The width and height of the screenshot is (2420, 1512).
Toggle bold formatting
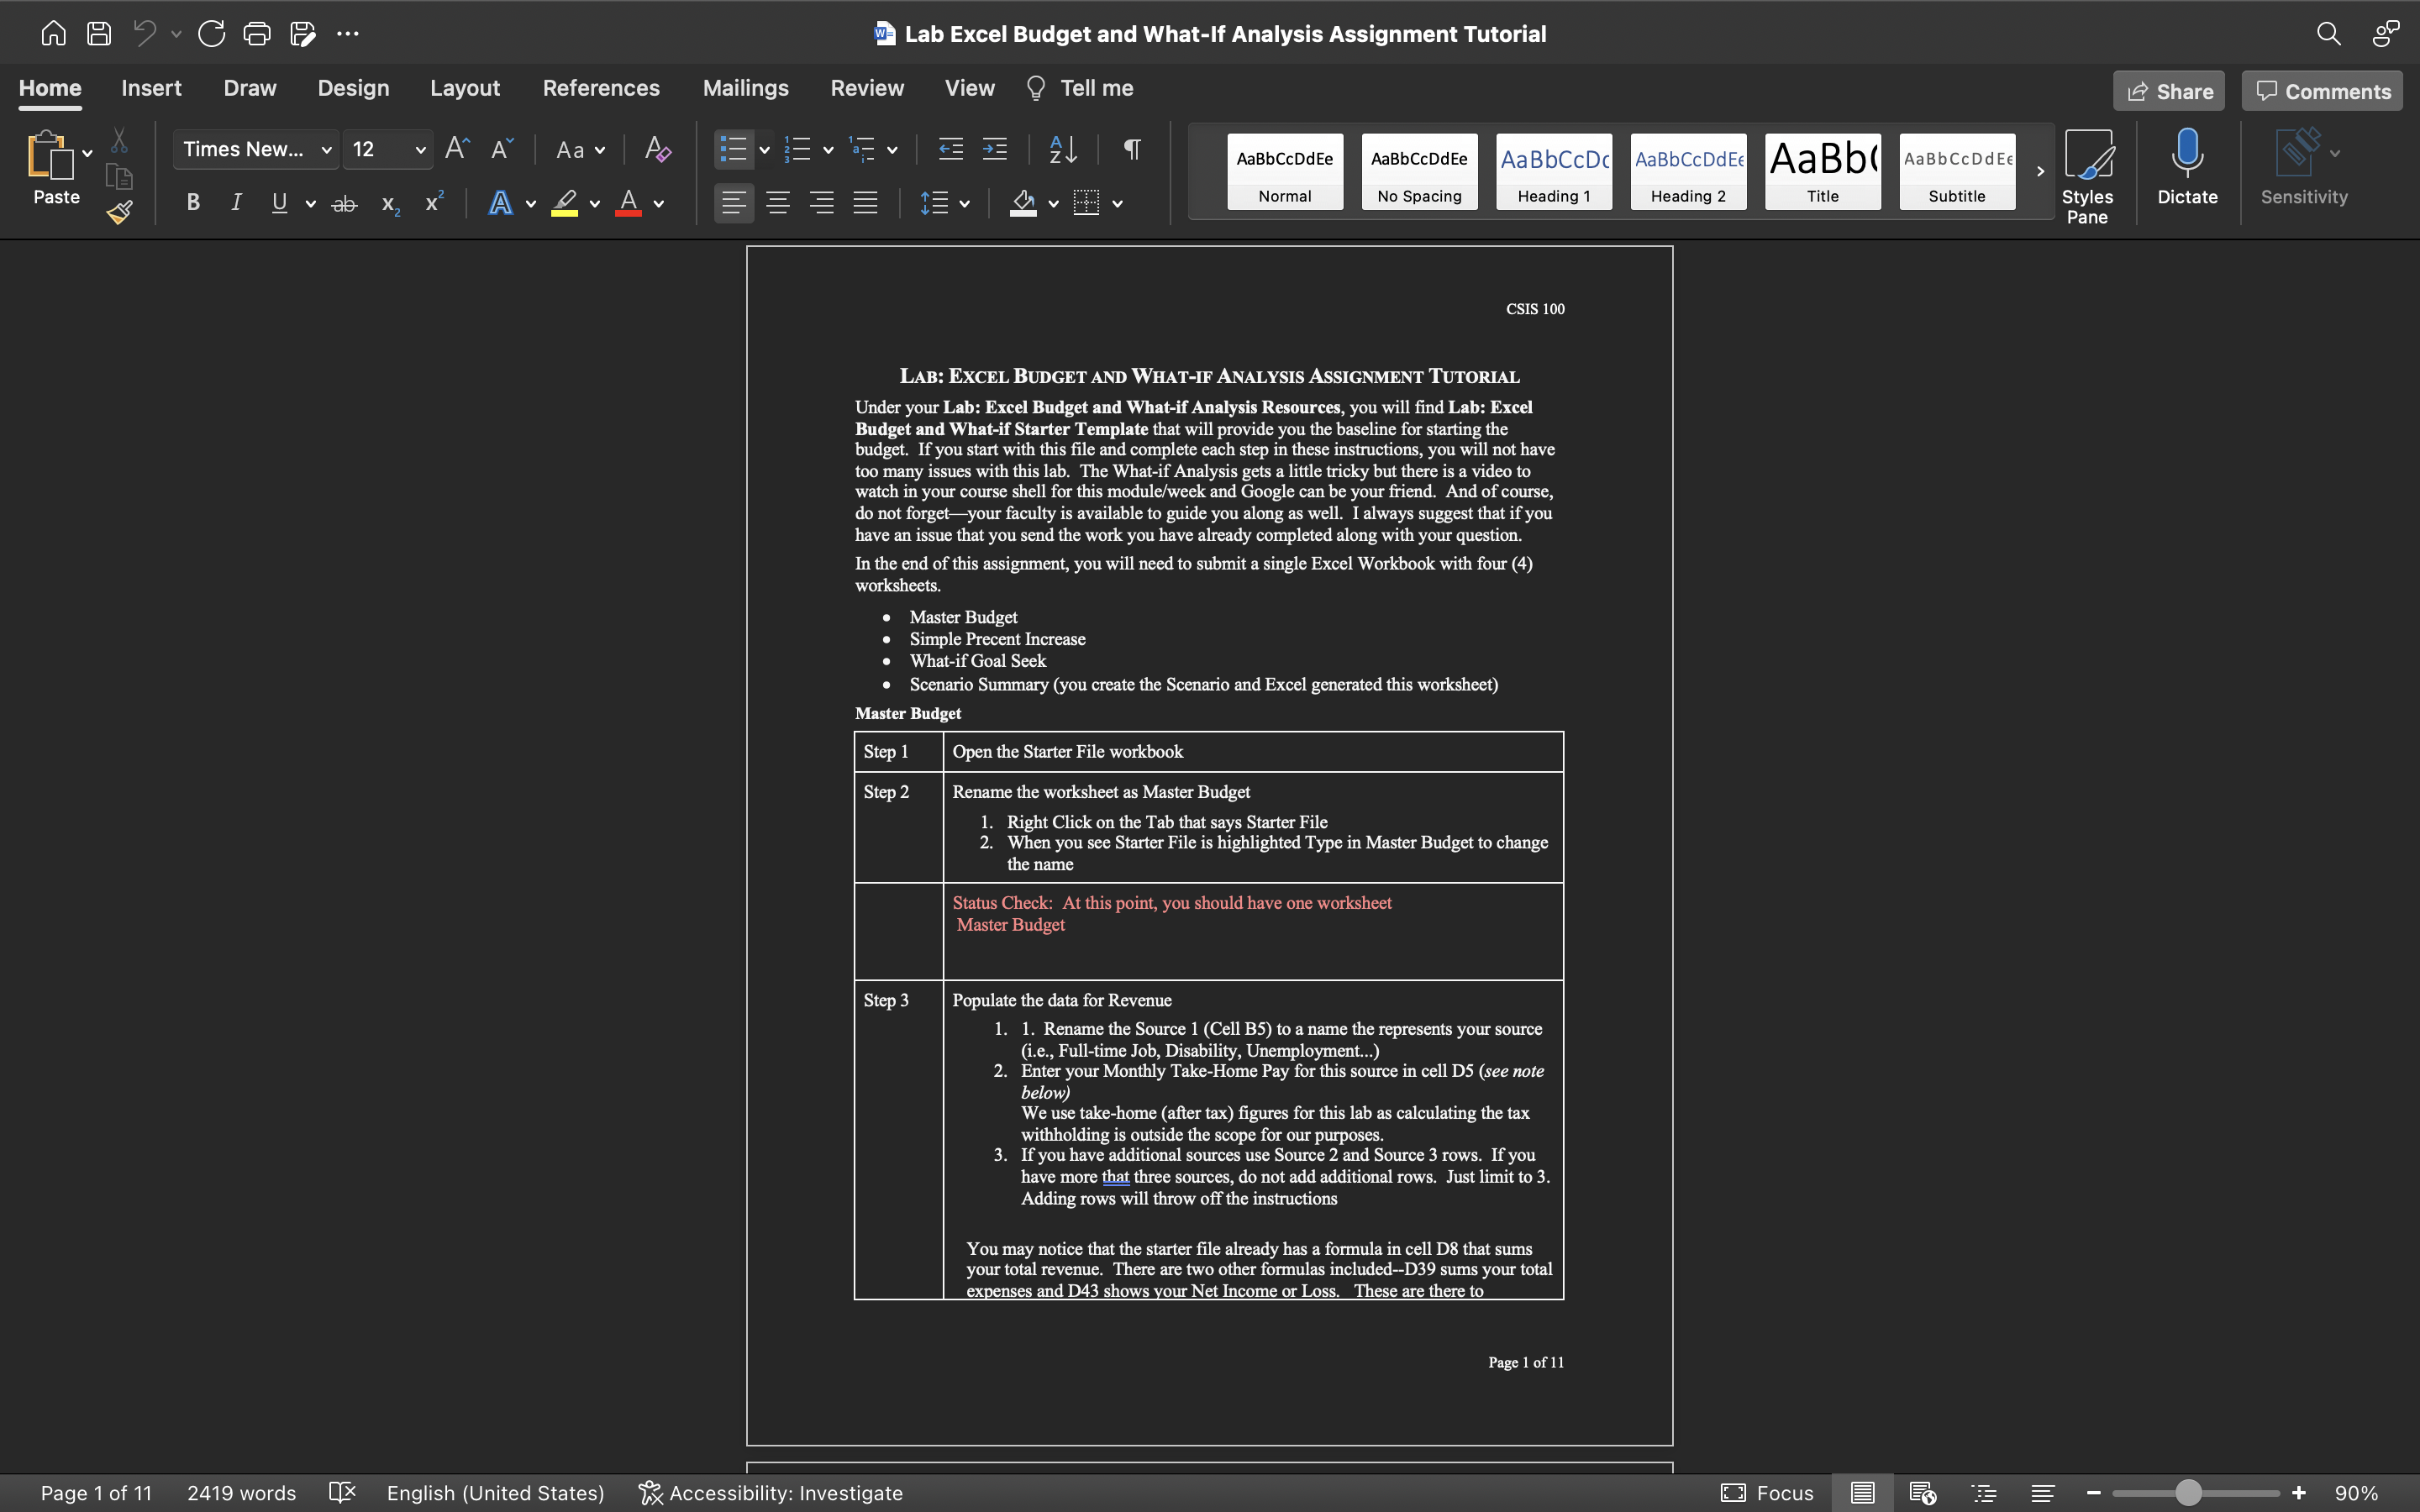pos(193,202)
